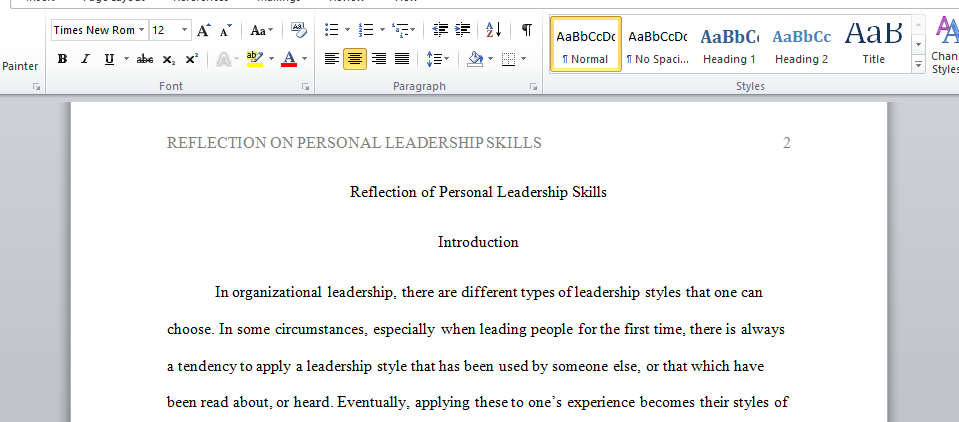The width and height of the screenshot is (959, 422).
Task: Clear formatting with the eraser icon
Action: [298, 29]
